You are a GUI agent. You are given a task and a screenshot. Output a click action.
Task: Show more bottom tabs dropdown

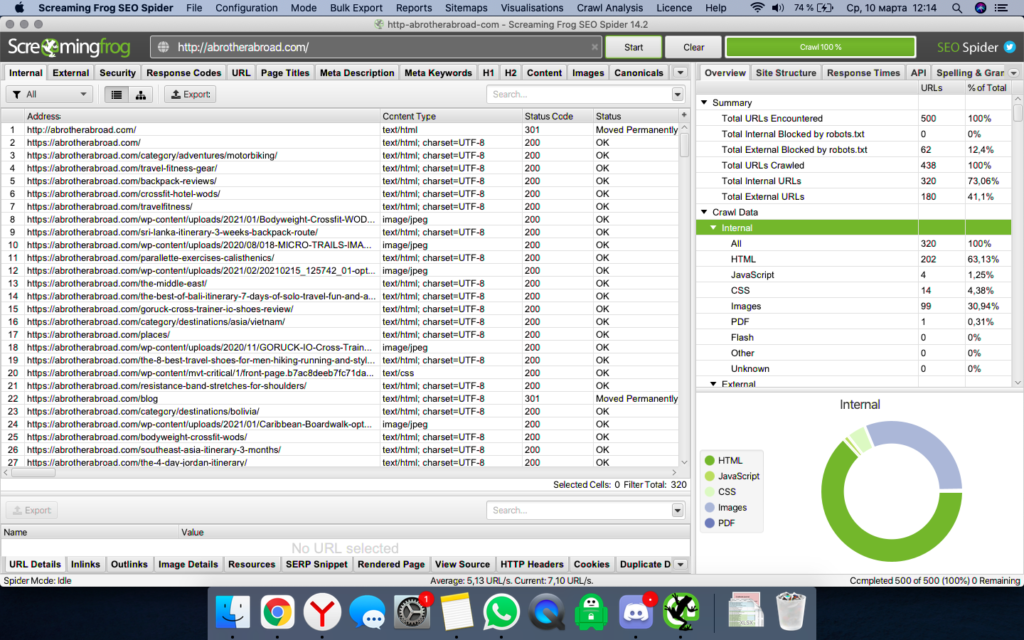[x=680, y=564]
